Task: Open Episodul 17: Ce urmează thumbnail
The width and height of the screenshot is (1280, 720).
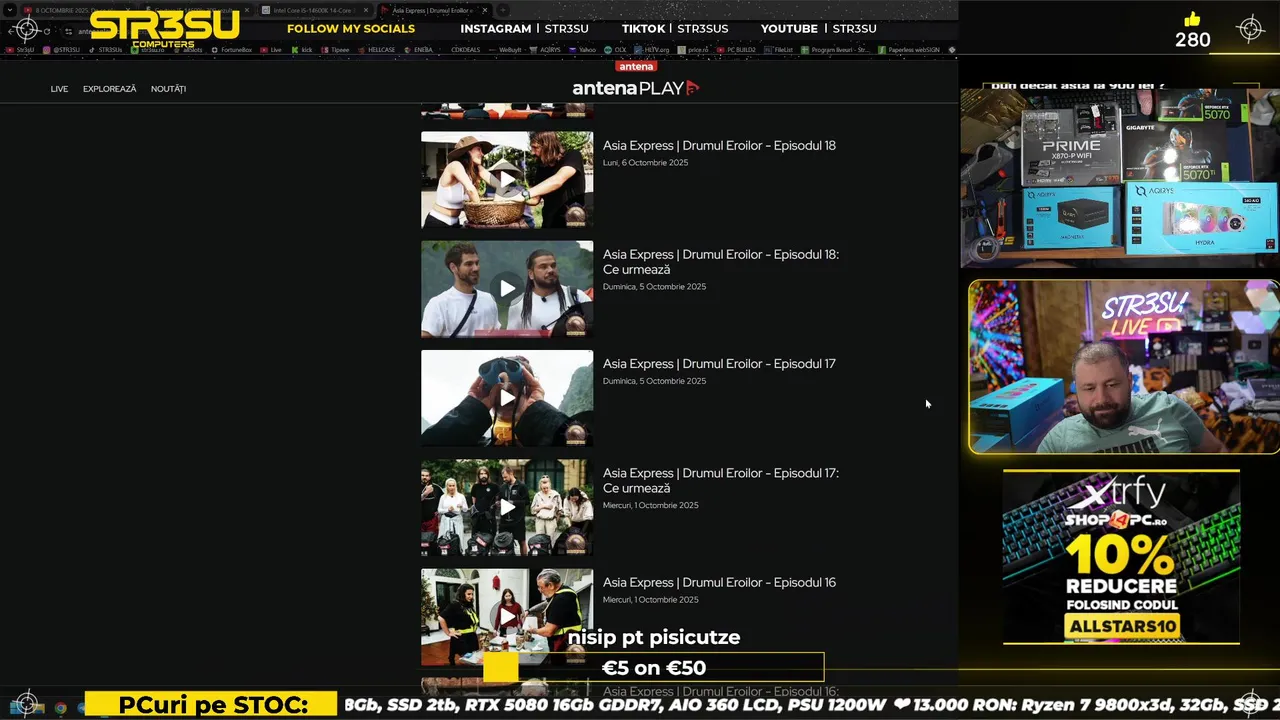Action: 507,507
